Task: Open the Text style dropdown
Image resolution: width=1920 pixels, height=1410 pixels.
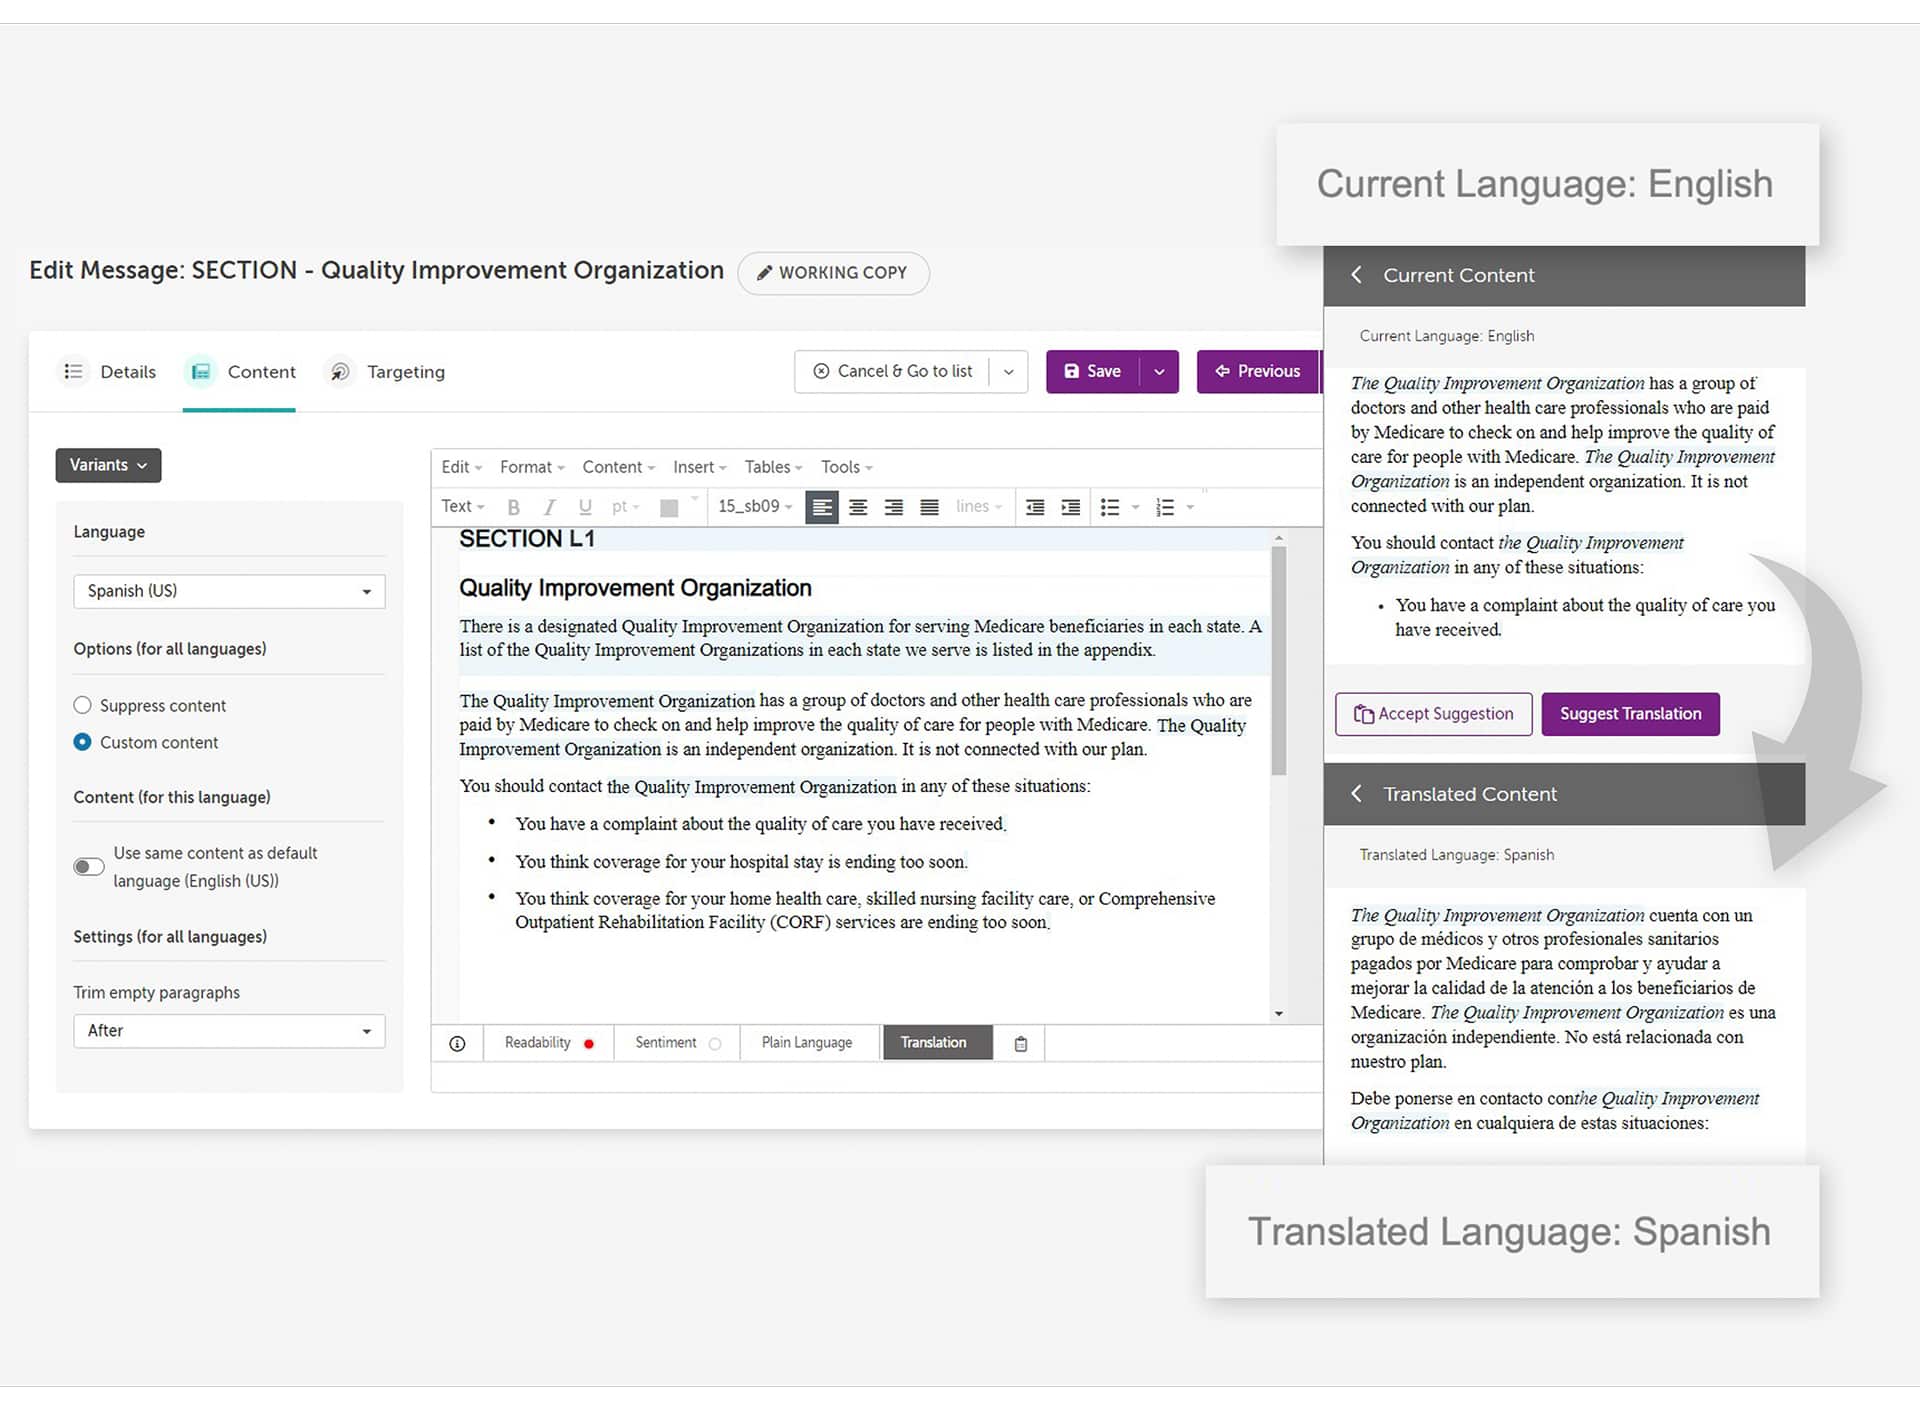Action: pyautogui.click(x=462, y=506)
